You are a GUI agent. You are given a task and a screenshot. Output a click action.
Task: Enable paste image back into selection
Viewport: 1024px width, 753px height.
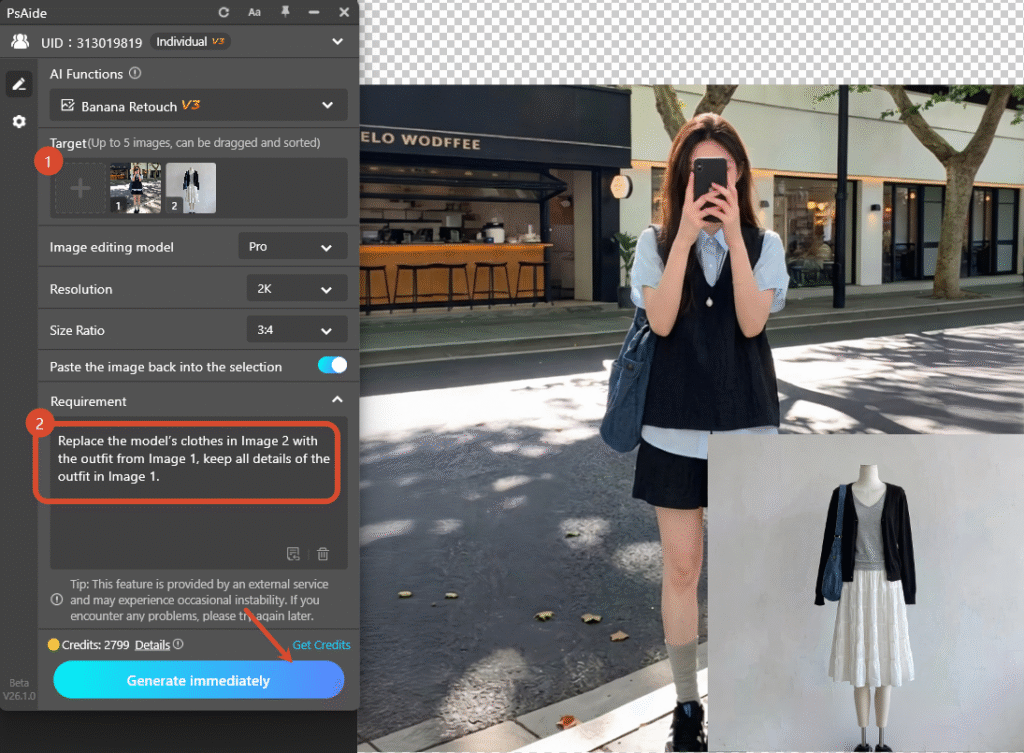(330, 366)
